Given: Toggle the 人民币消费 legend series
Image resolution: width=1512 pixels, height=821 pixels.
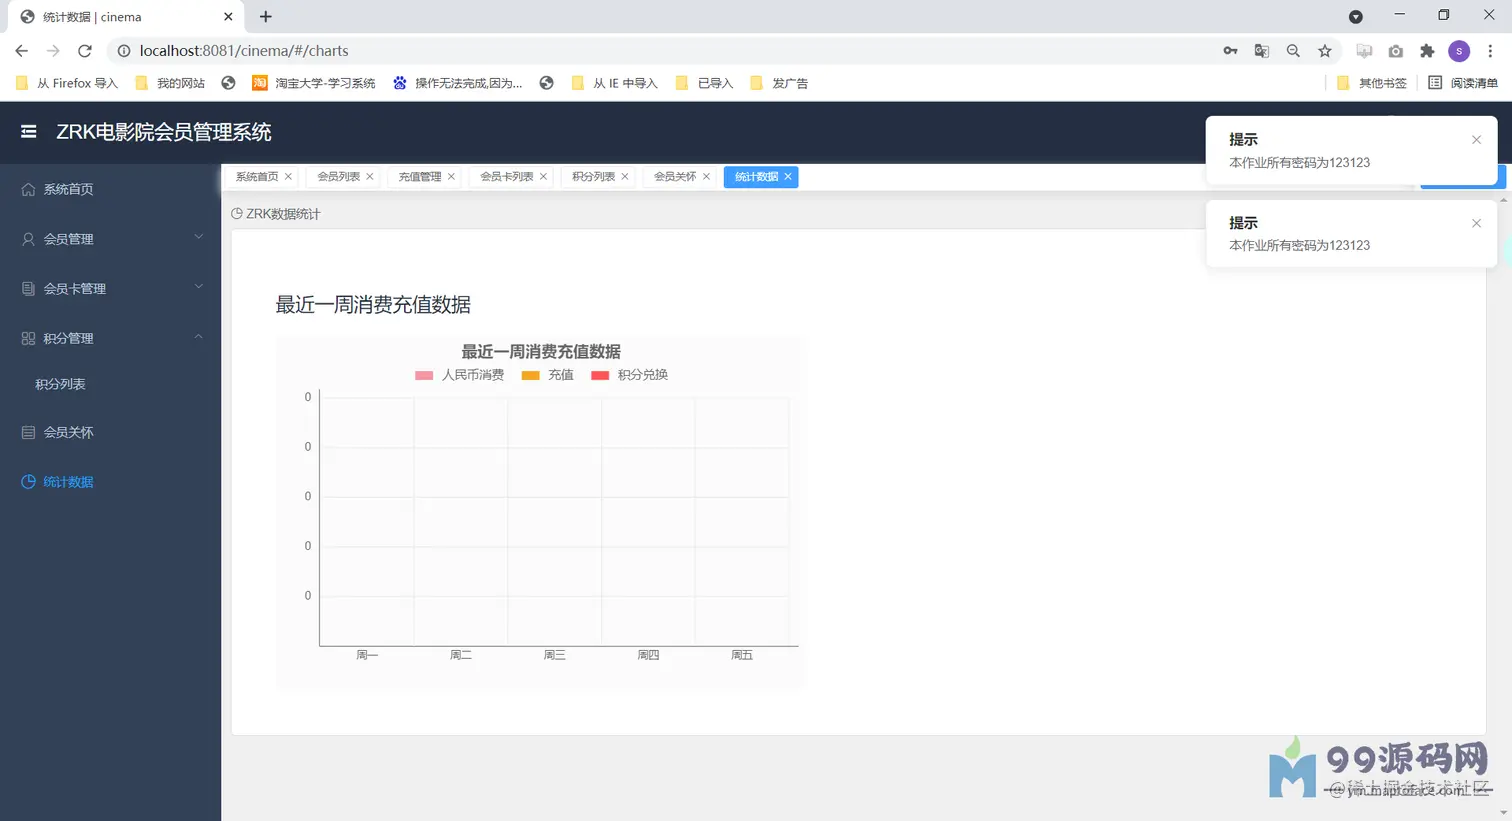Looking at the screenshot, I should 459,375.
